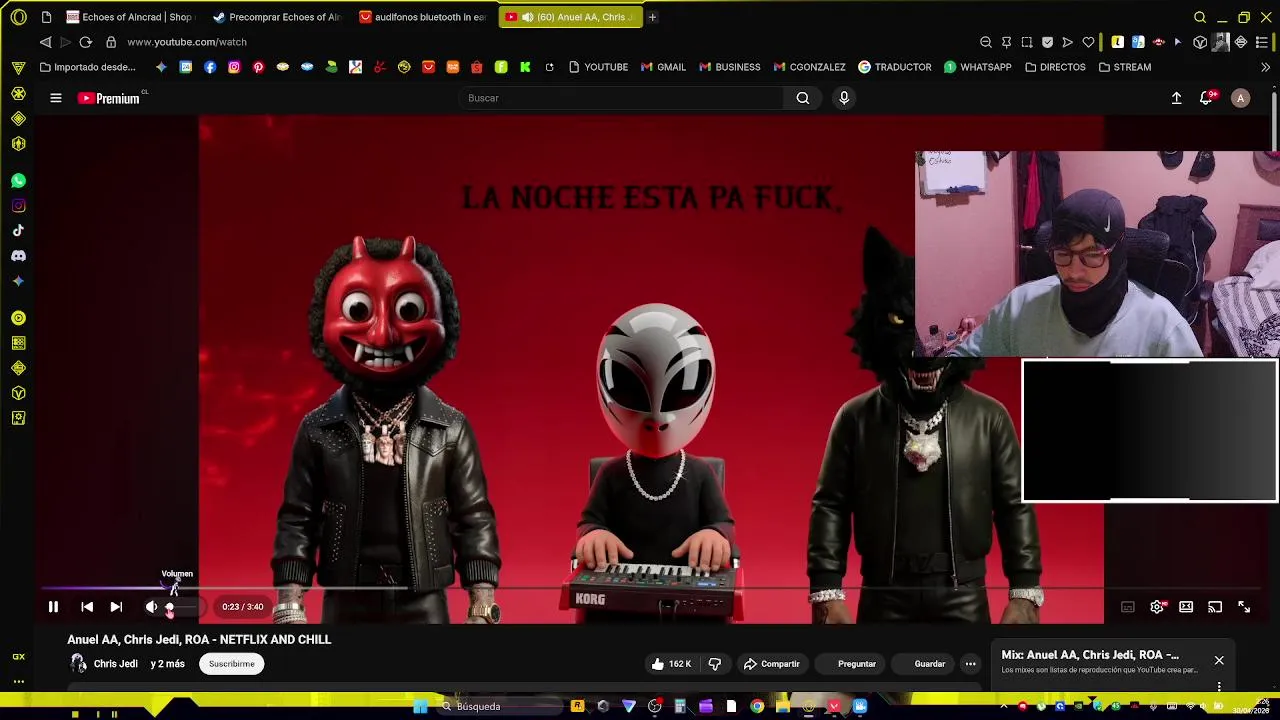Image resolution: width=1280 pixels, height=720 pixels.
Task: Open Instagram in the Opera sidebar
Action: coord(18,206)
